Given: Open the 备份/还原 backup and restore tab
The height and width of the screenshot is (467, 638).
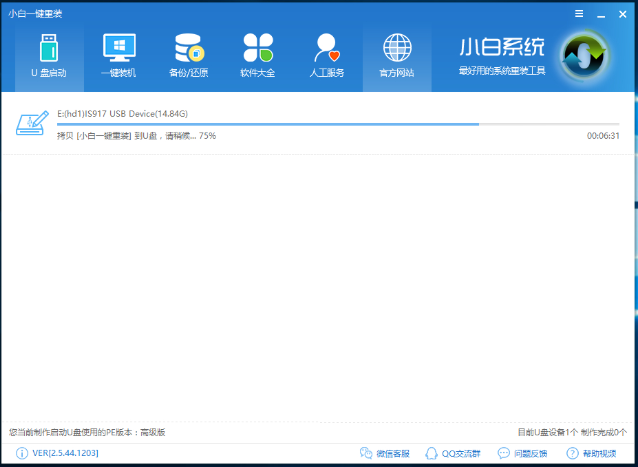Looking at the screenshot, I should pos(188,56).
